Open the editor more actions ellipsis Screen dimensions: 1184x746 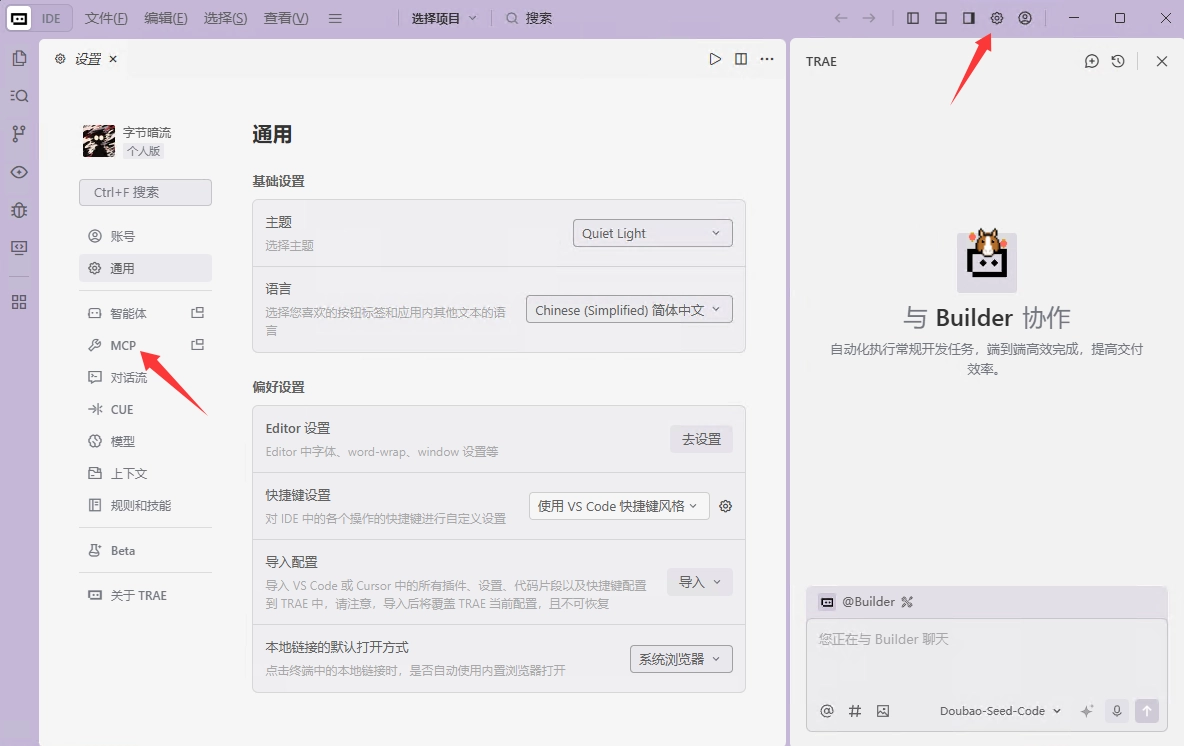(x=767, y=59)
